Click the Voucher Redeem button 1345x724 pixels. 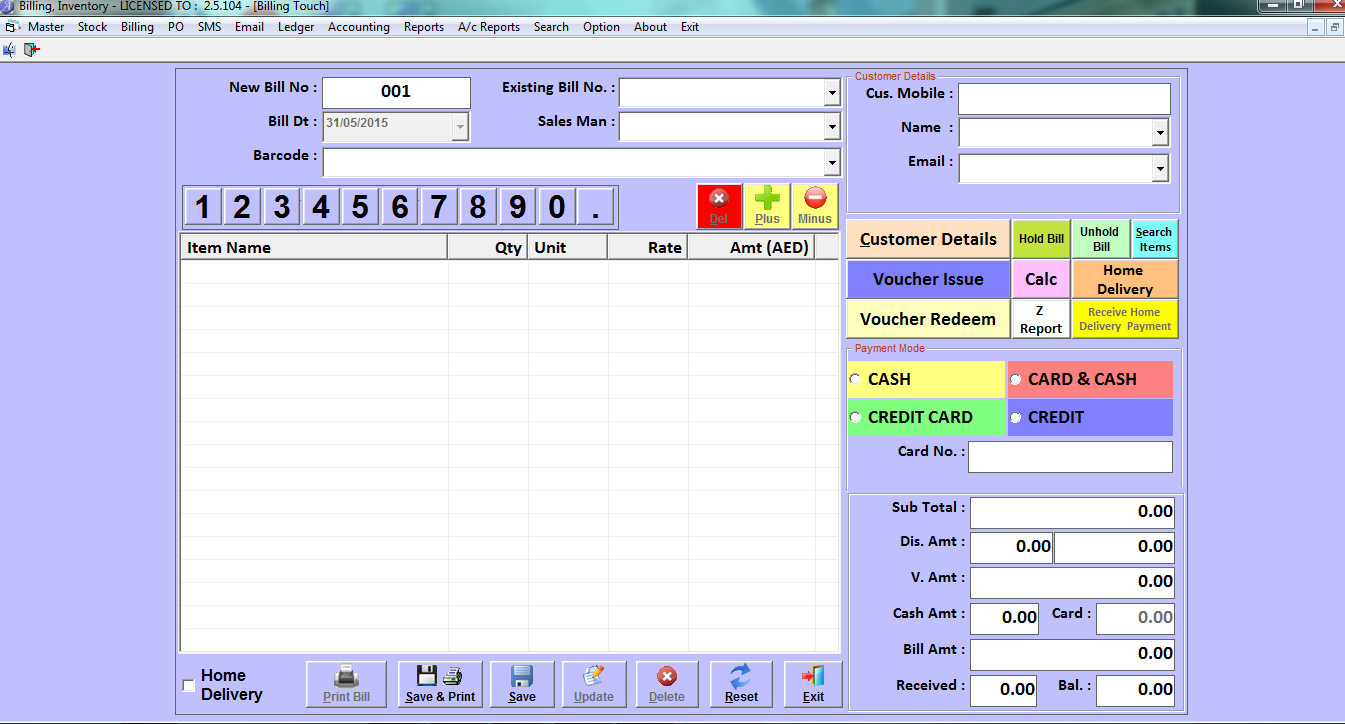(x=928, y=319)
